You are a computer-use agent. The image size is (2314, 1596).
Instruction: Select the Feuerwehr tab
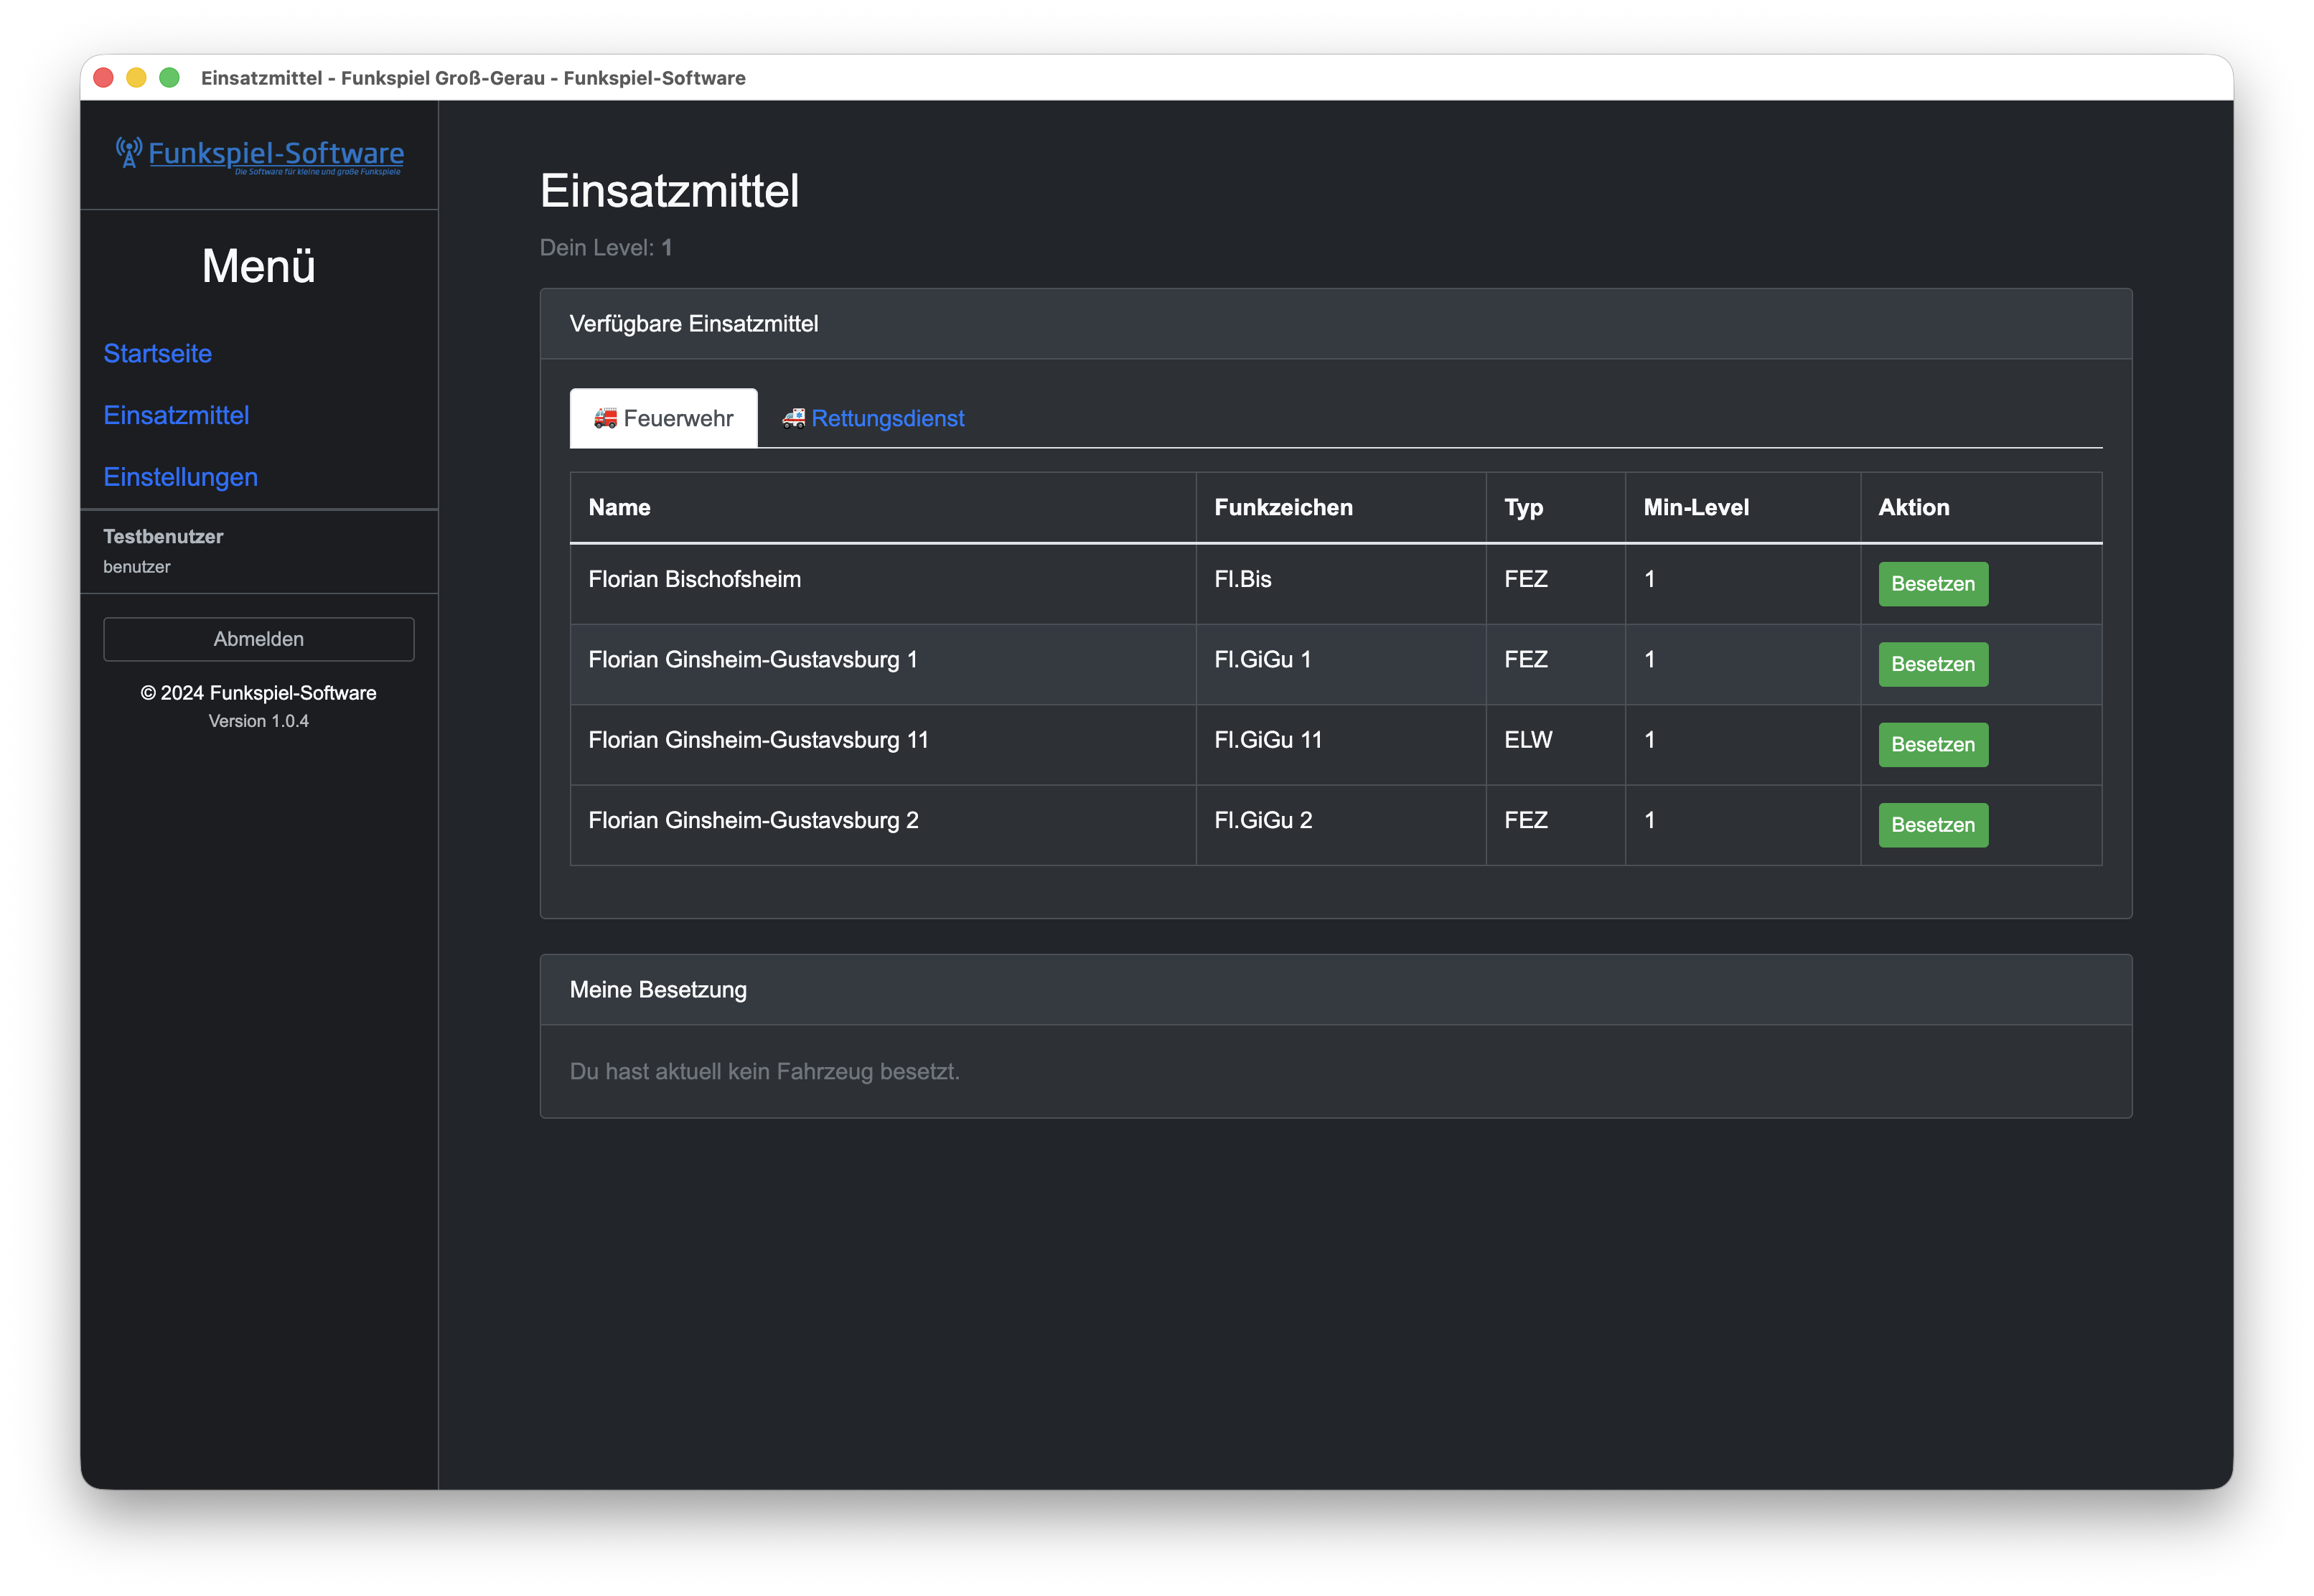tap(663, 418)
